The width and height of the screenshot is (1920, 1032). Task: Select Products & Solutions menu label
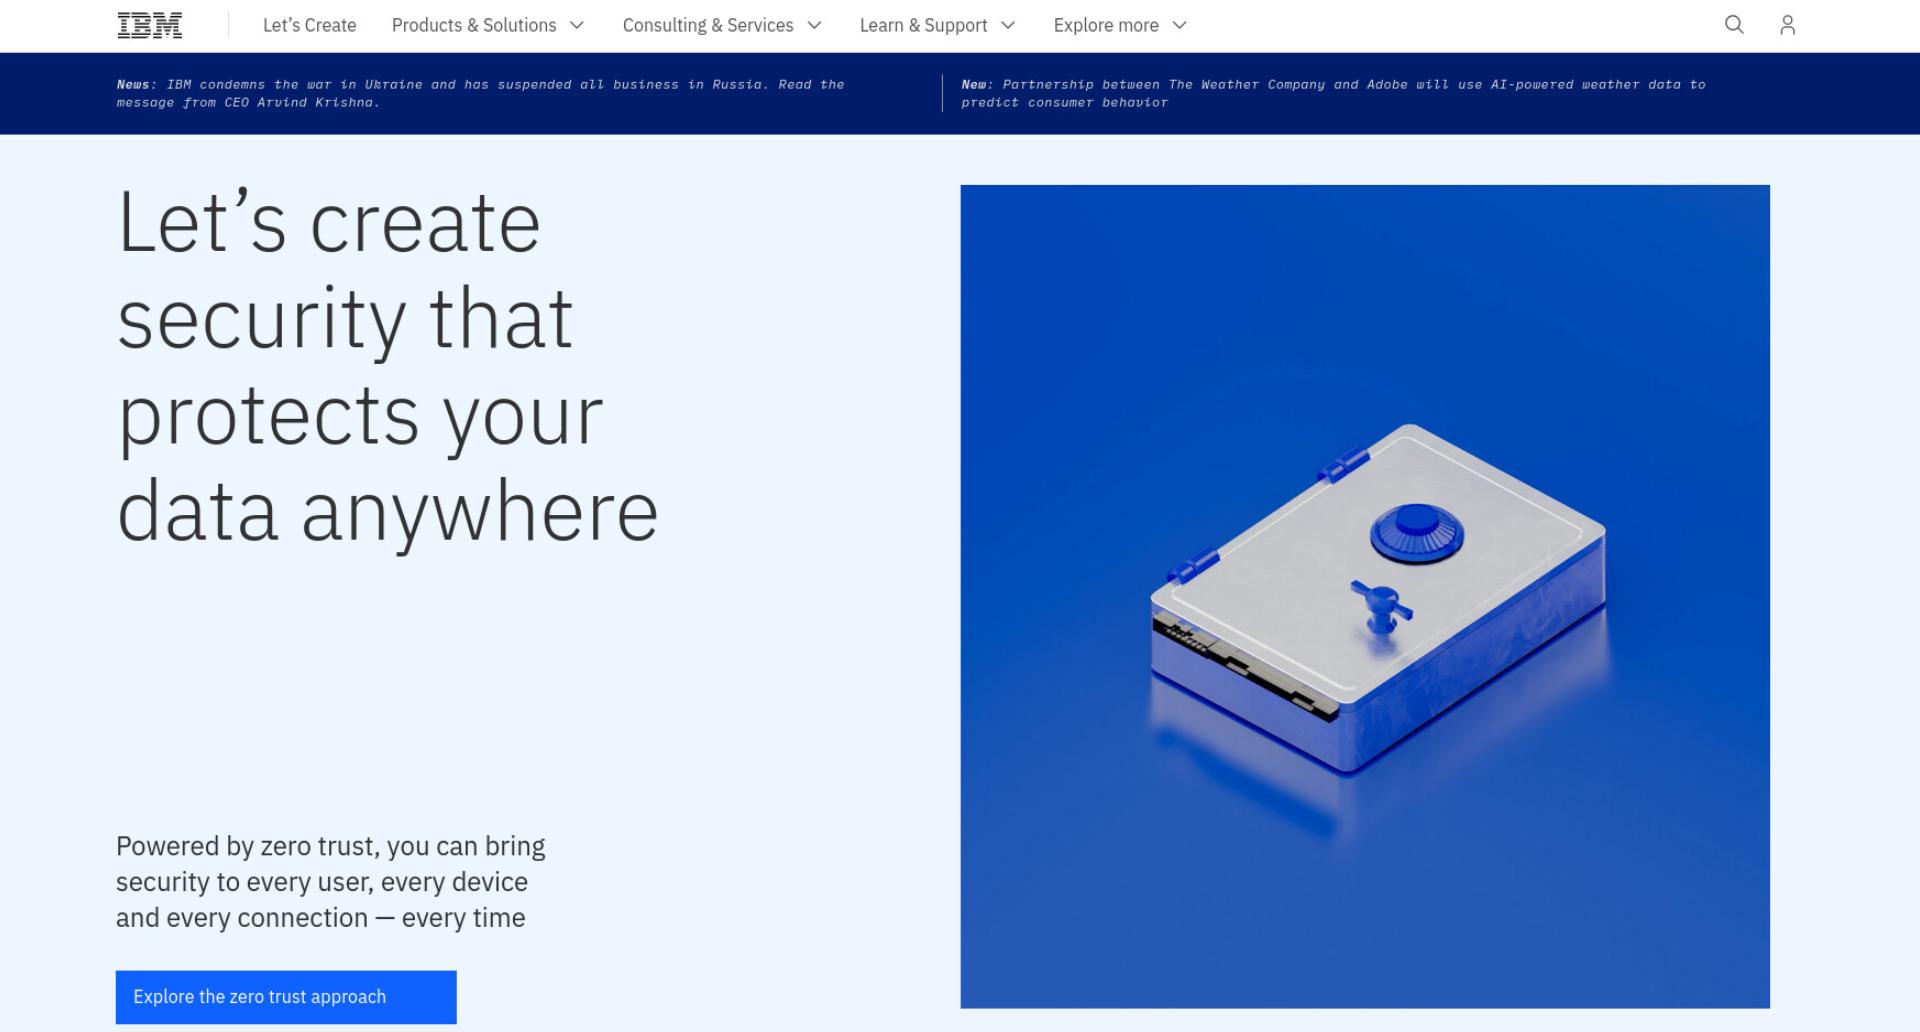(x=474, y=25)
